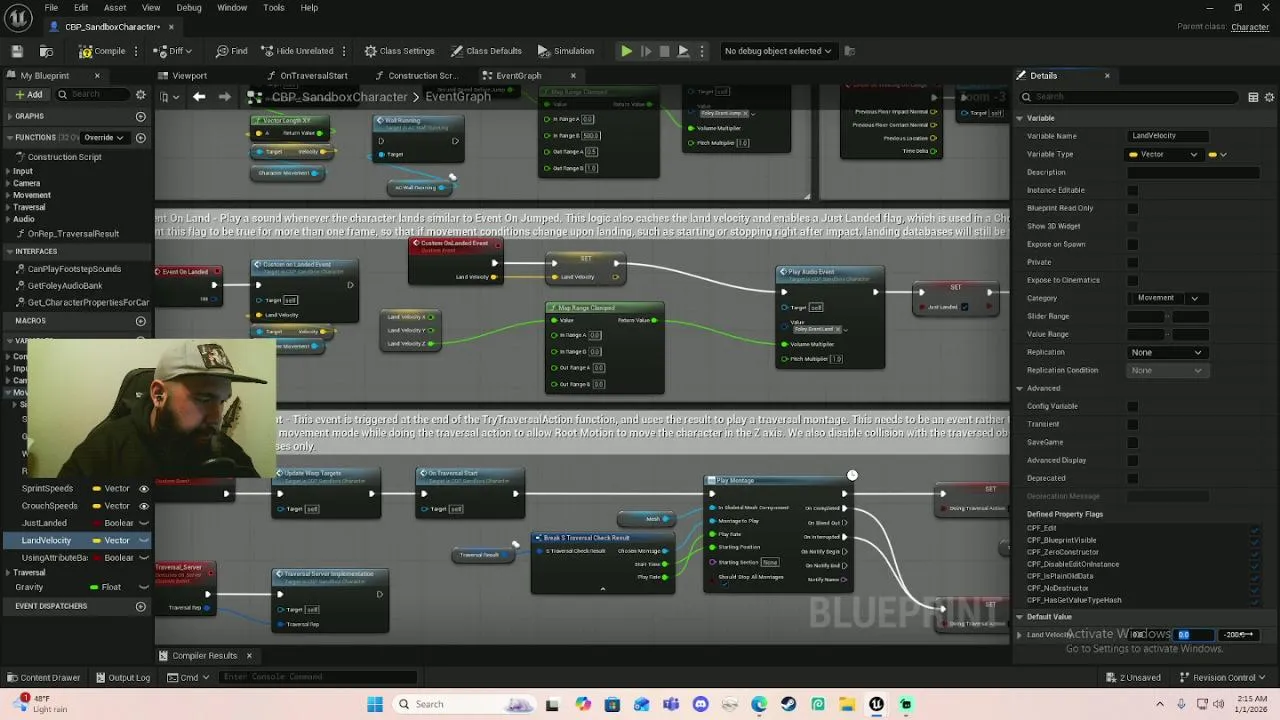The height and width of the screenshot is (720, 1280).
Task: Open Unreal Editor from the Windows taskbar
Action: (877, 704)
